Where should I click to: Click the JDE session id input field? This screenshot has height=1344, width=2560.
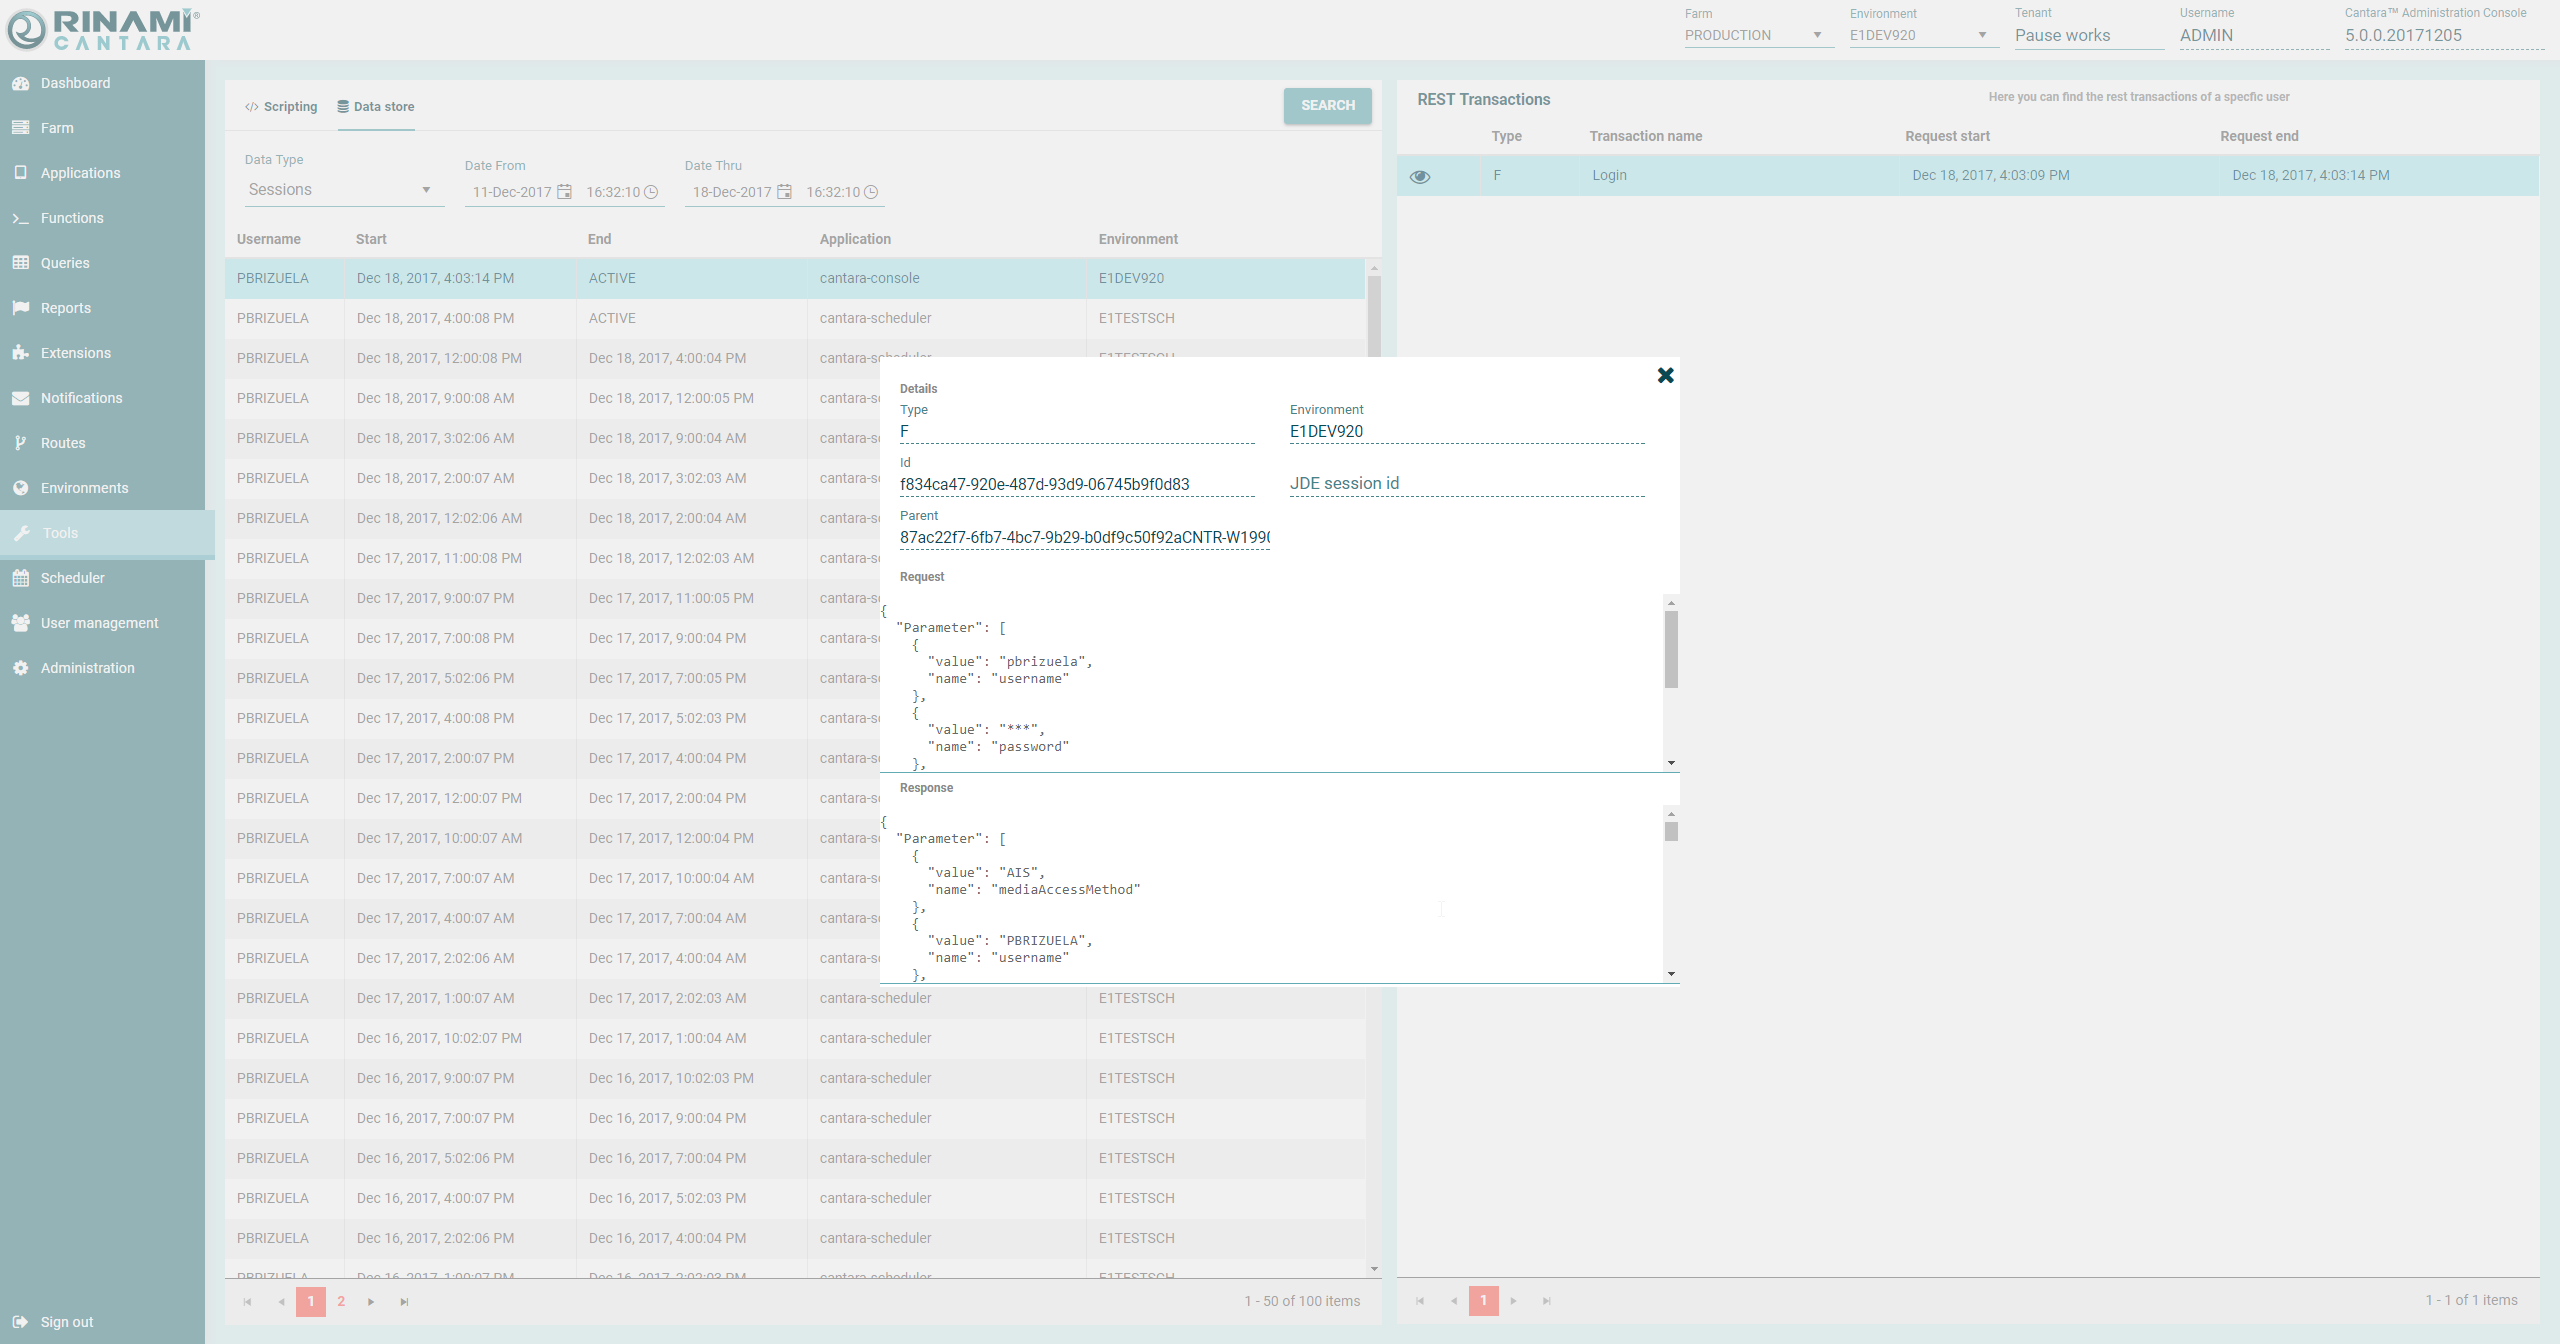[x=1466, y=484]
